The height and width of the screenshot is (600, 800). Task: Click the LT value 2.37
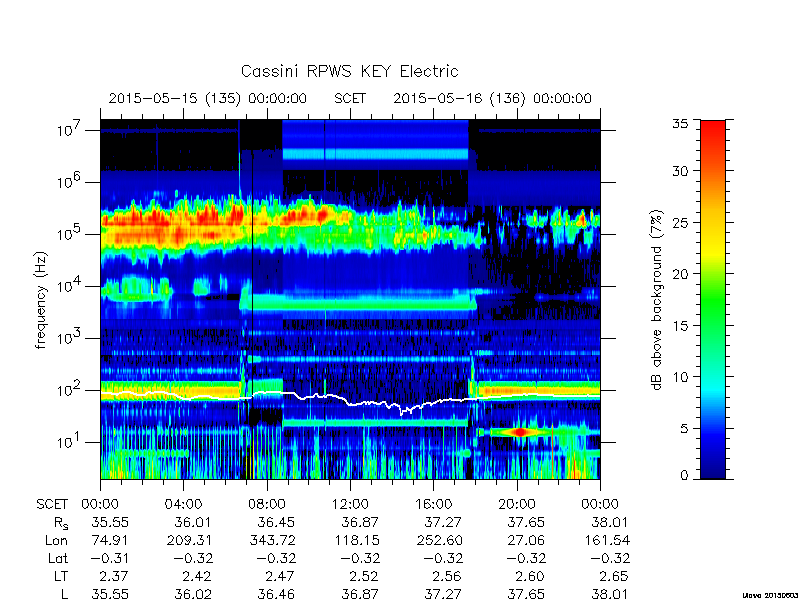(113, 577)
